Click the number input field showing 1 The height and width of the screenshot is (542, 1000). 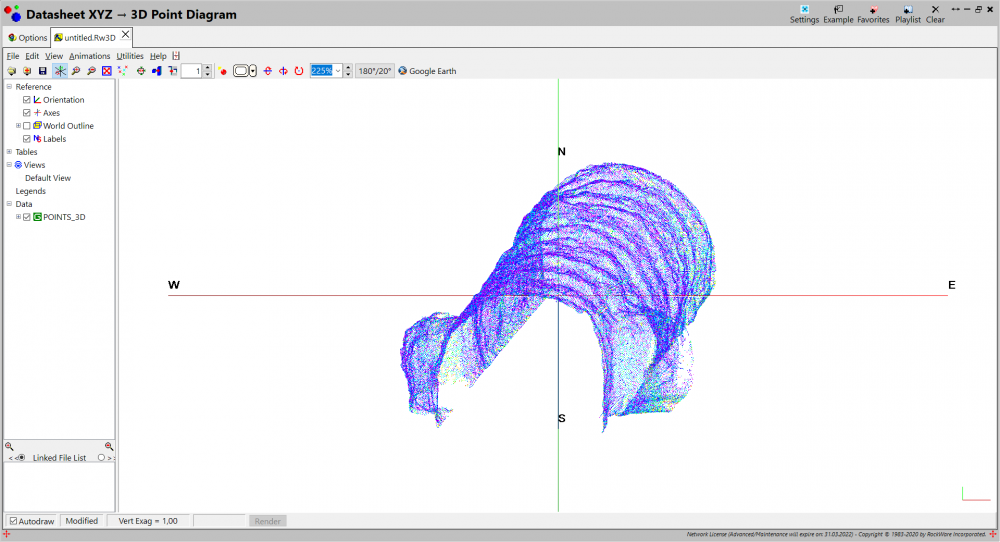click(191, 71)
